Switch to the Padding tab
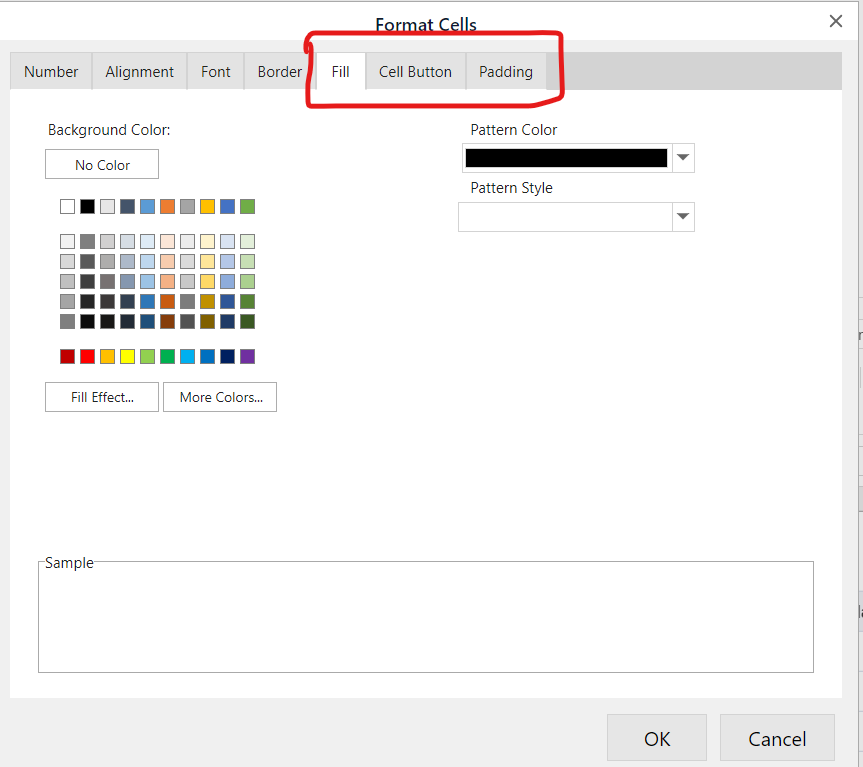This screenshot has height=767, width=863. (505, 72)
